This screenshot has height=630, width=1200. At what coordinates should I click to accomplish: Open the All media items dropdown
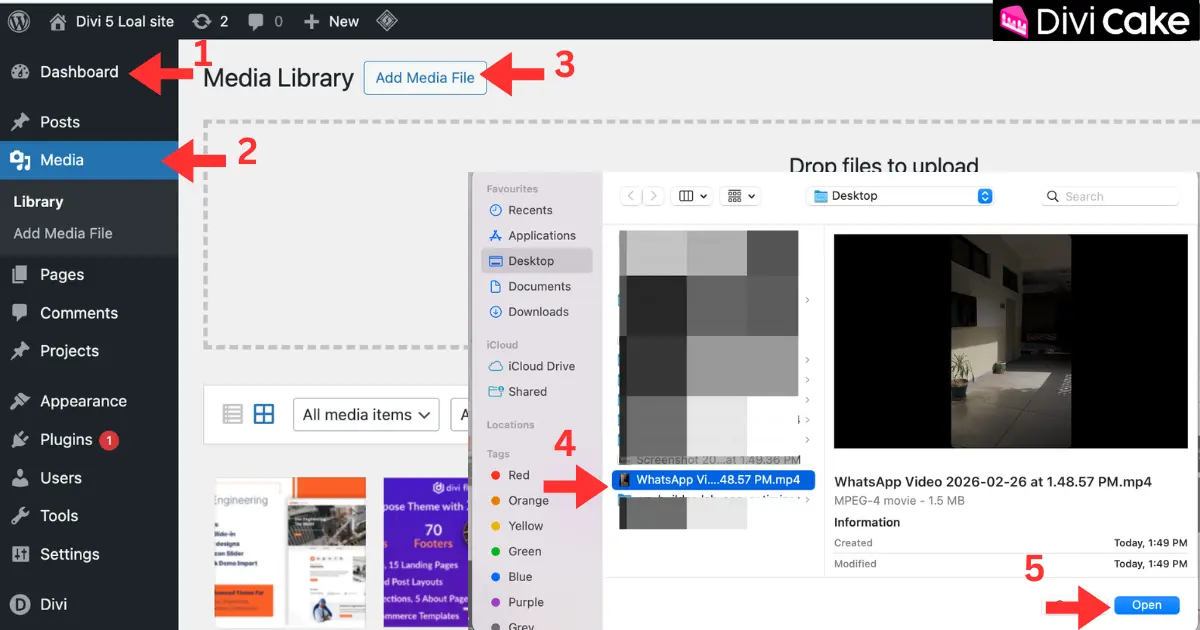[x=366, y=414]
